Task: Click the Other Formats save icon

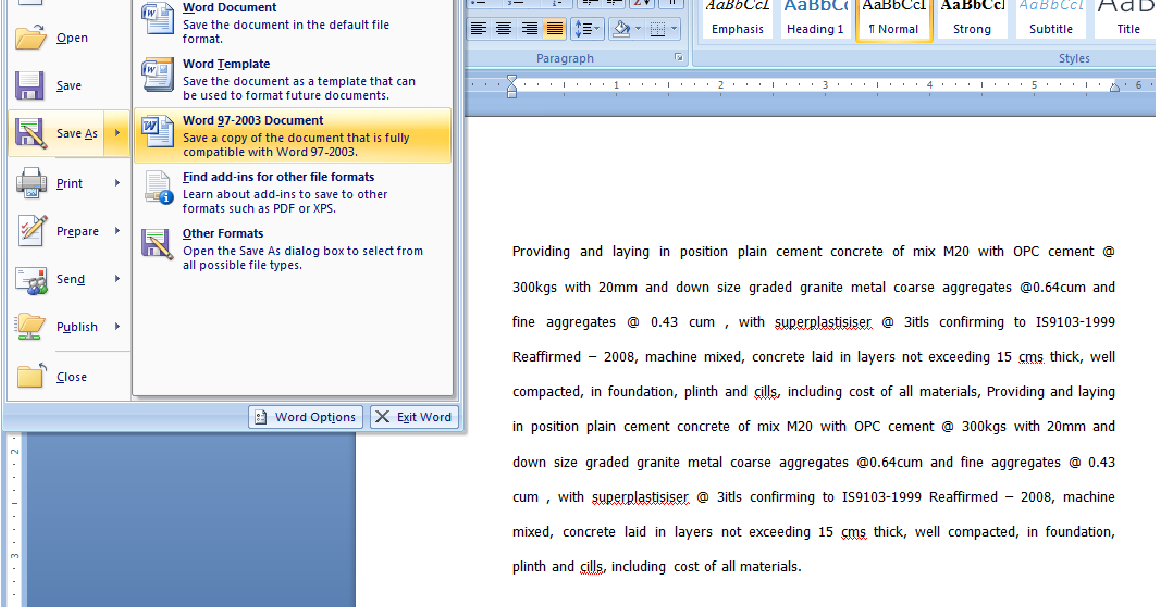Action: [x=157, y=244]
